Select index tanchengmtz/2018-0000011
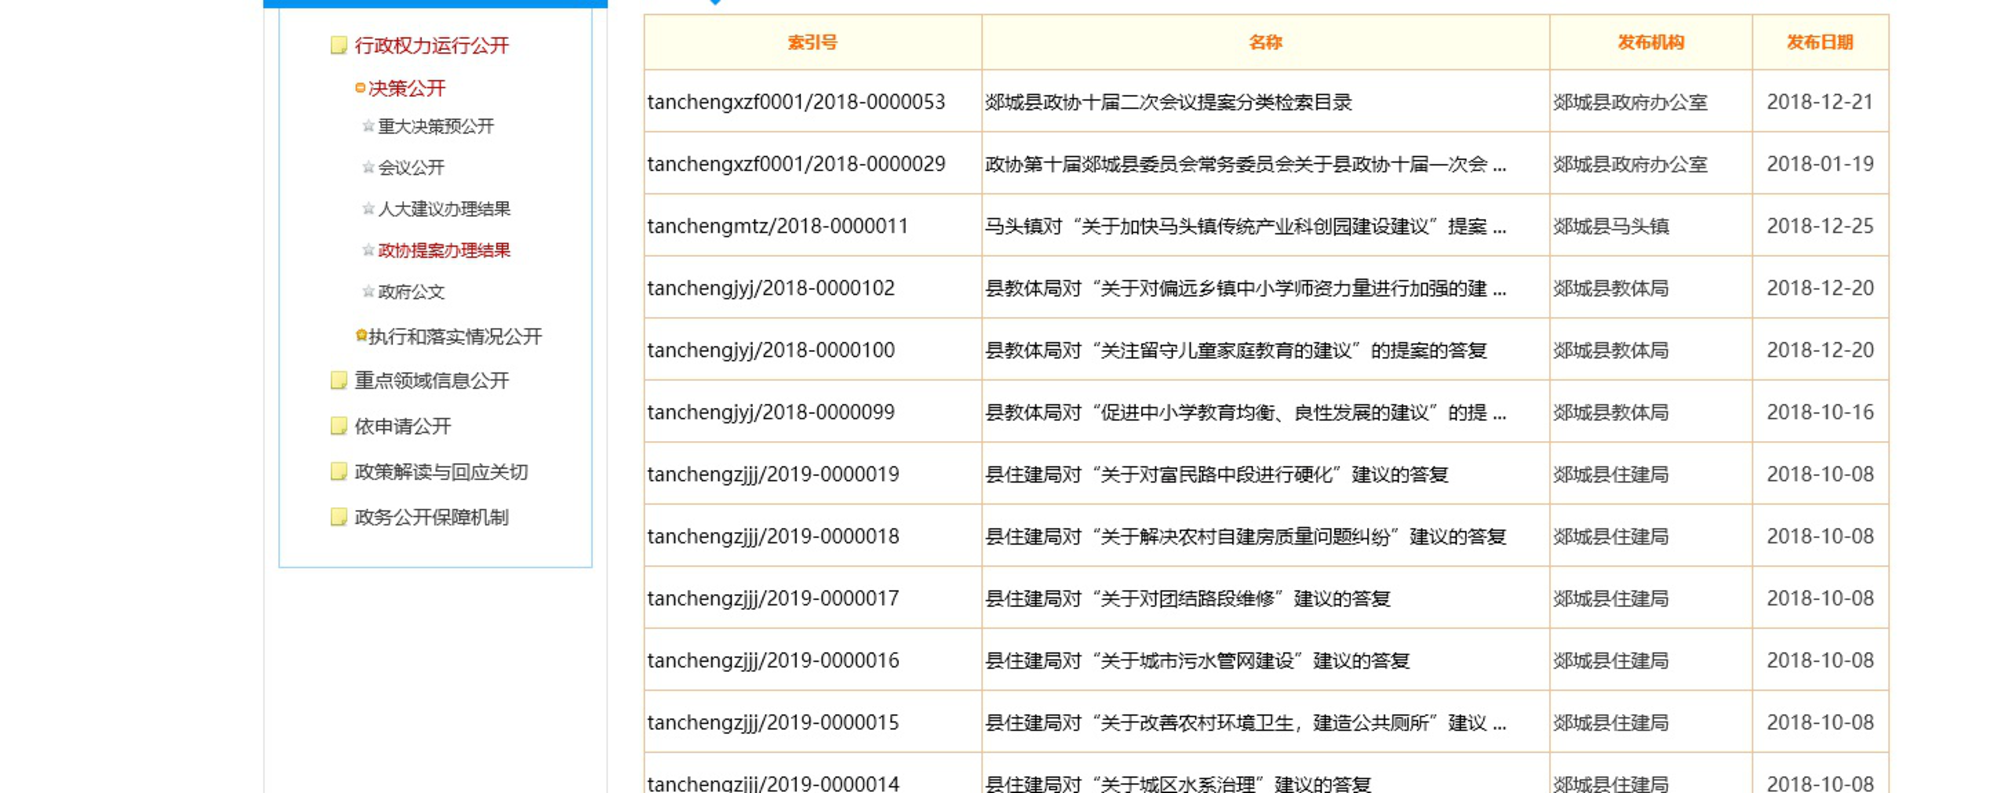 click(x=777, y=226)
